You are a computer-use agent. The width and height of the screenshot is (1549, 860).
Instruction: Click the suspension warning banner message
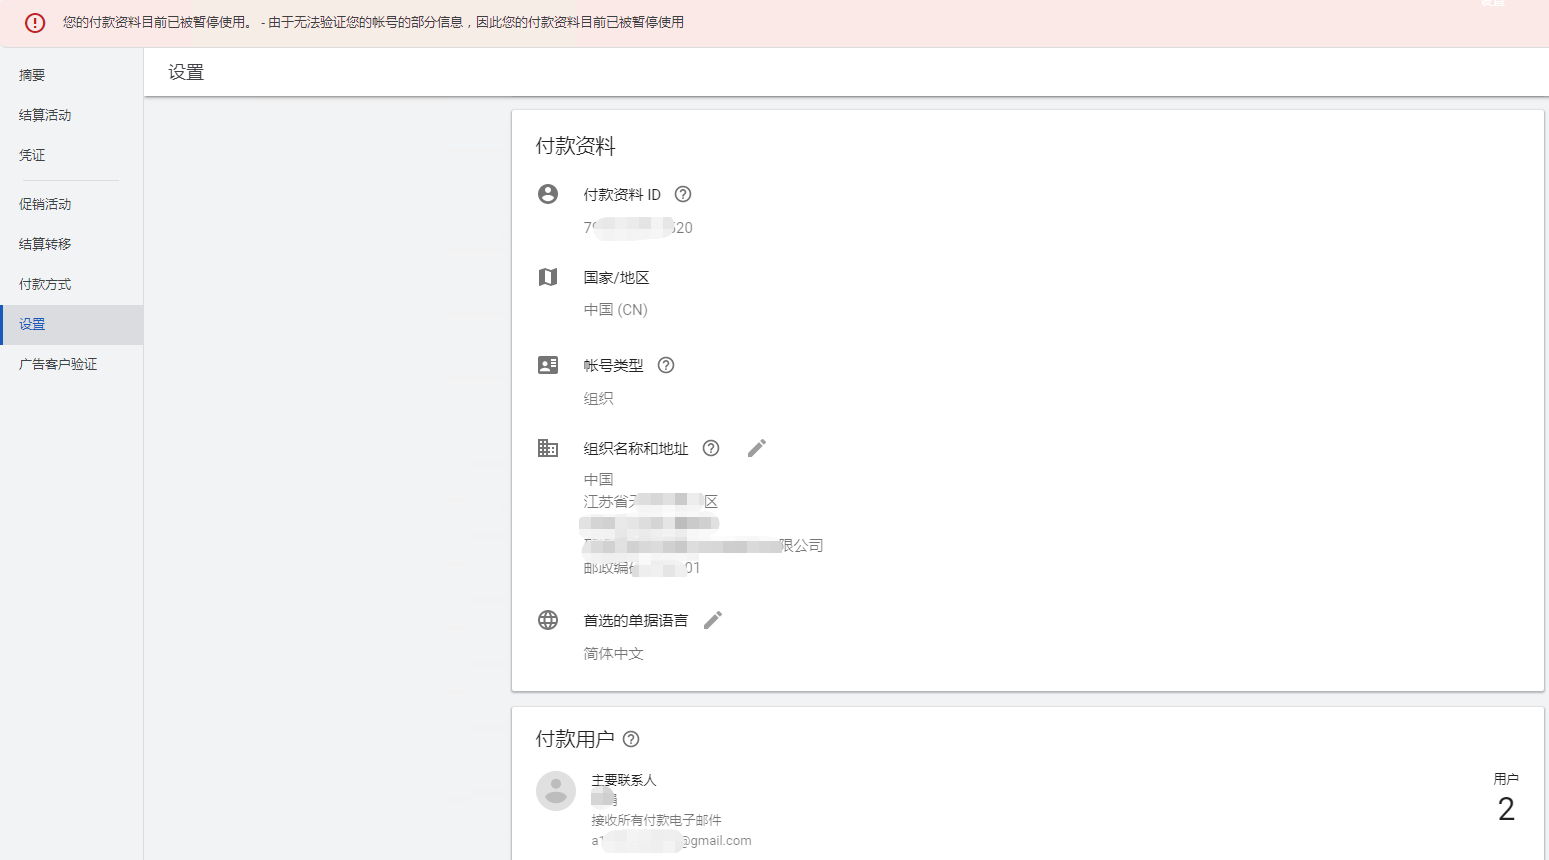(x=373, y=22)
